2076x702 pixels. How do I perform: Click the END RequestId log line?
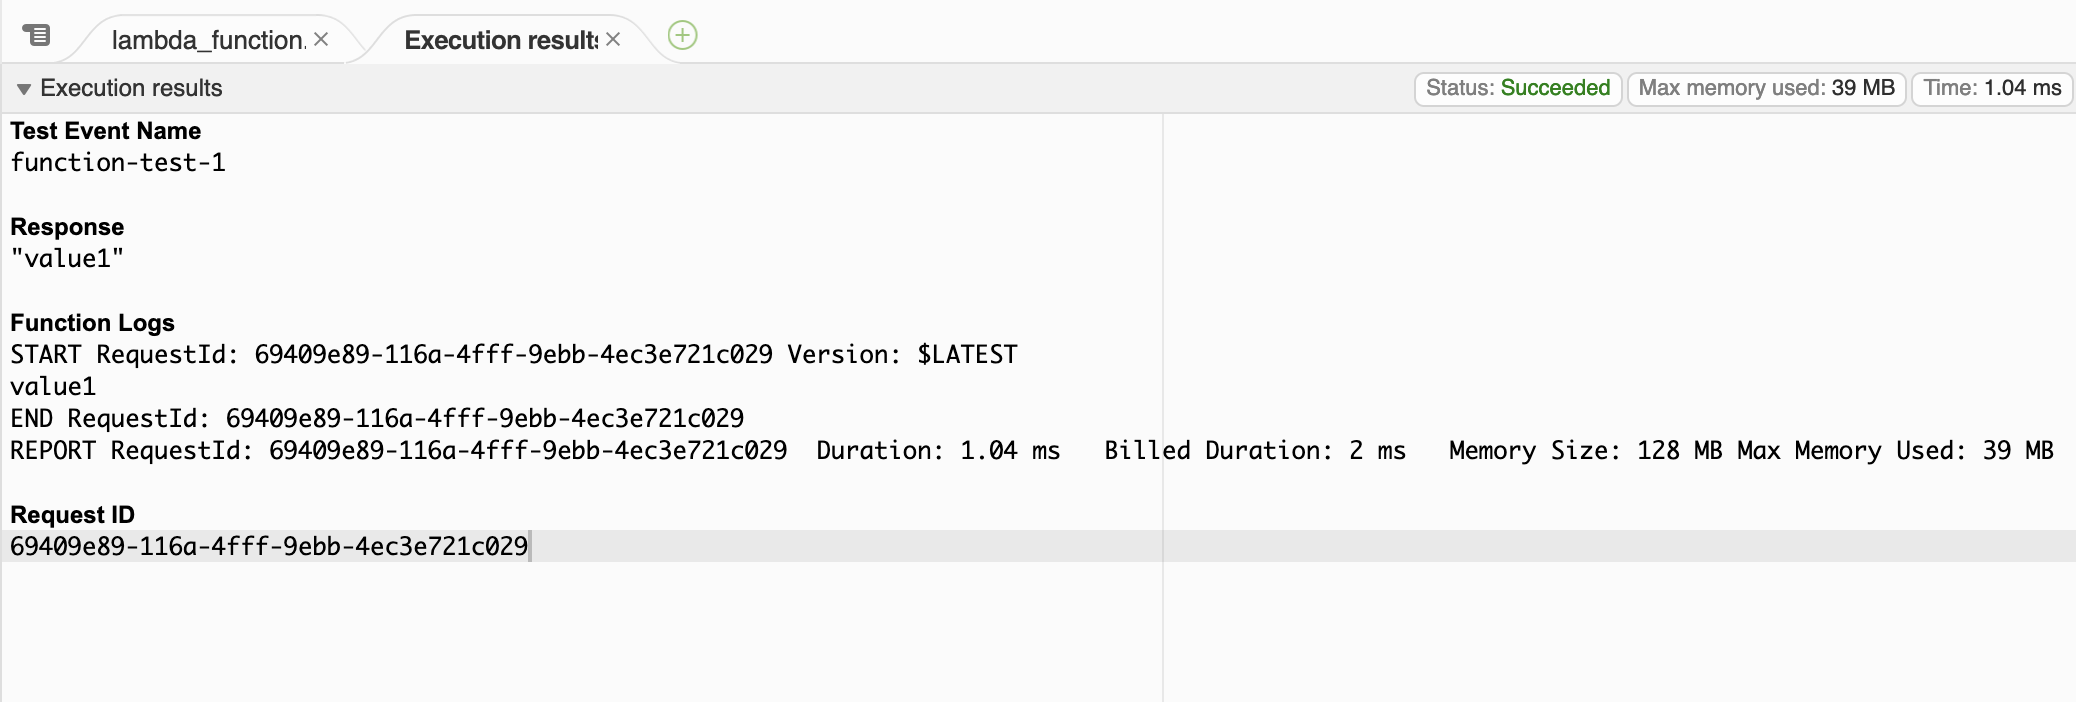click(376, 418)
